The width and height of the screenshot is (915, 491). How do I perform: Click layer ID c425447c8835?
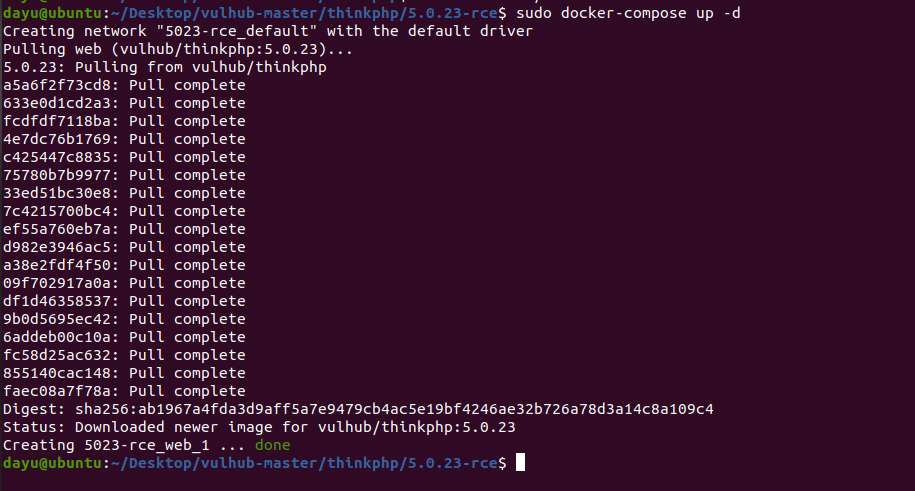[57, 157]
